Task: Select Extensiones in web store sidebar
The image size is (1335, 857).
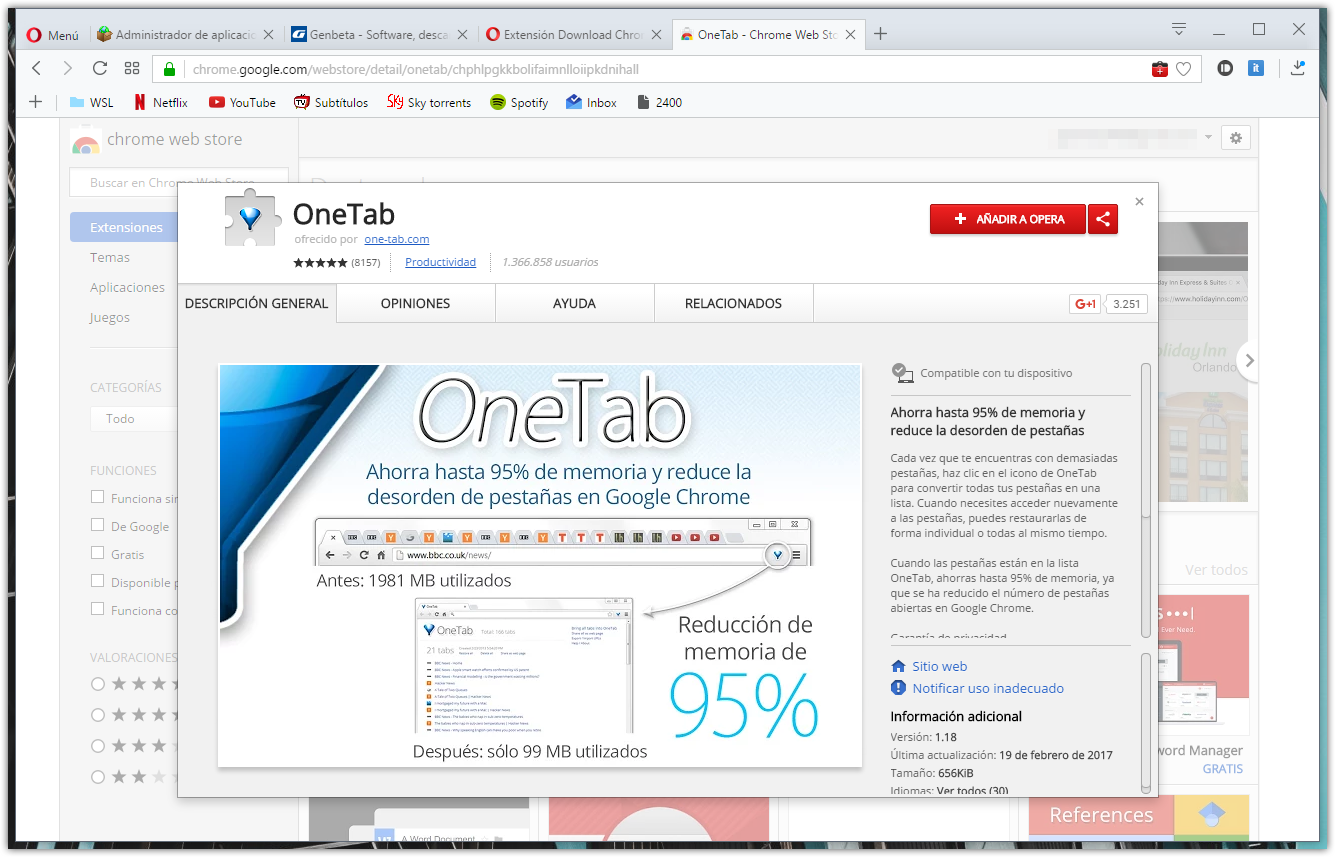Action: (x=124, y=227)
